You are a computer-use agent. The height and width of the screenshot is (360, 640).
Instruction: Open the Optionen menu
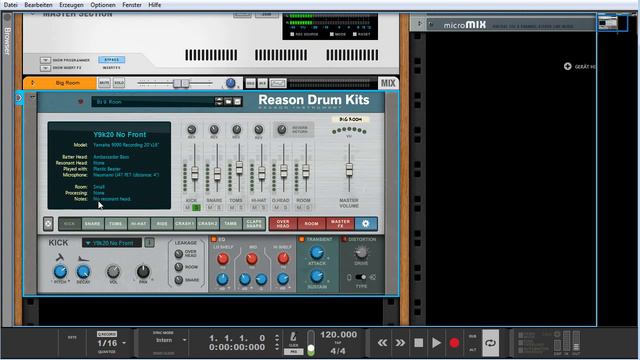[x=103, y=5]
